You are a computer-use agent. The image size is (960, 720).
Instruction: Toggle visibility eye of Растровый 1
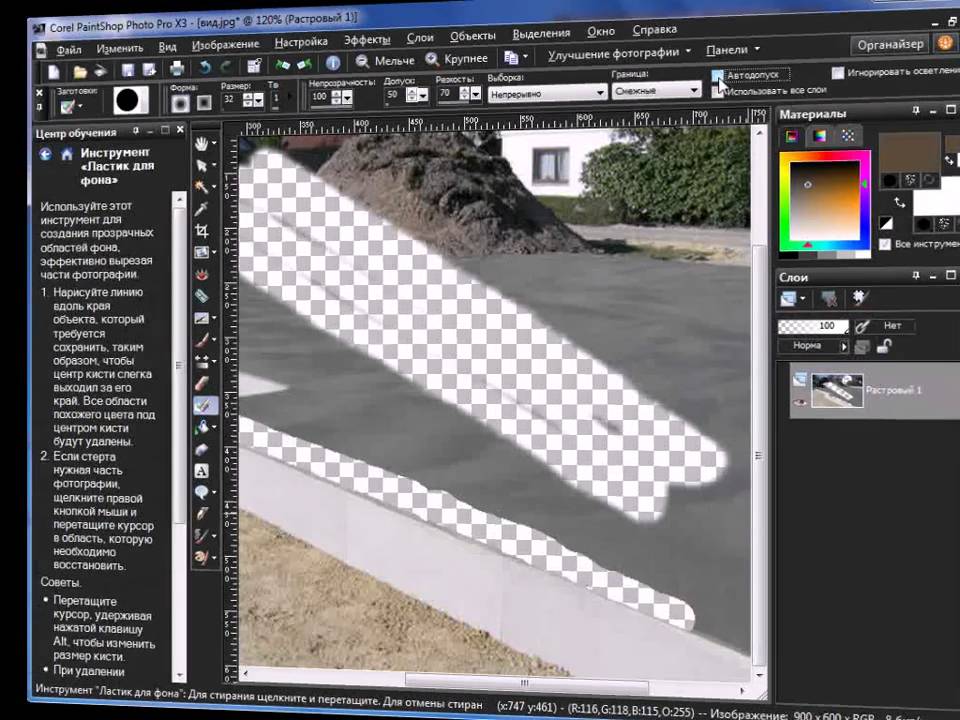[x=799, y=403]
